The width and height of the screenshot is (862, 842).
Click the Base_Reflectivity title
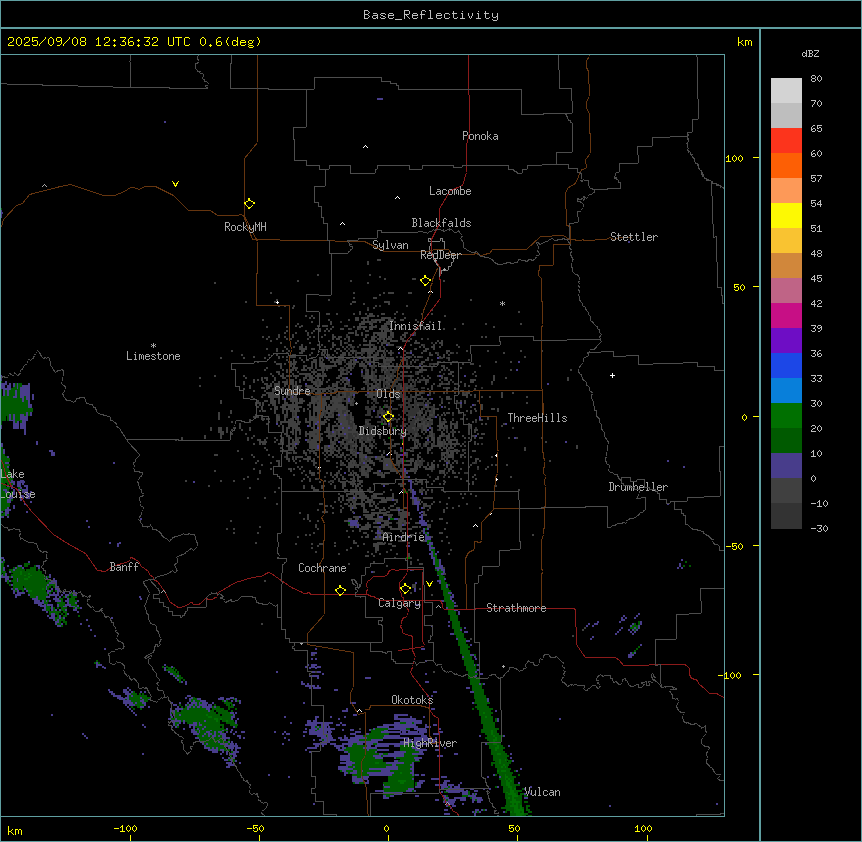pyautogui.click(x=431, y=15)
